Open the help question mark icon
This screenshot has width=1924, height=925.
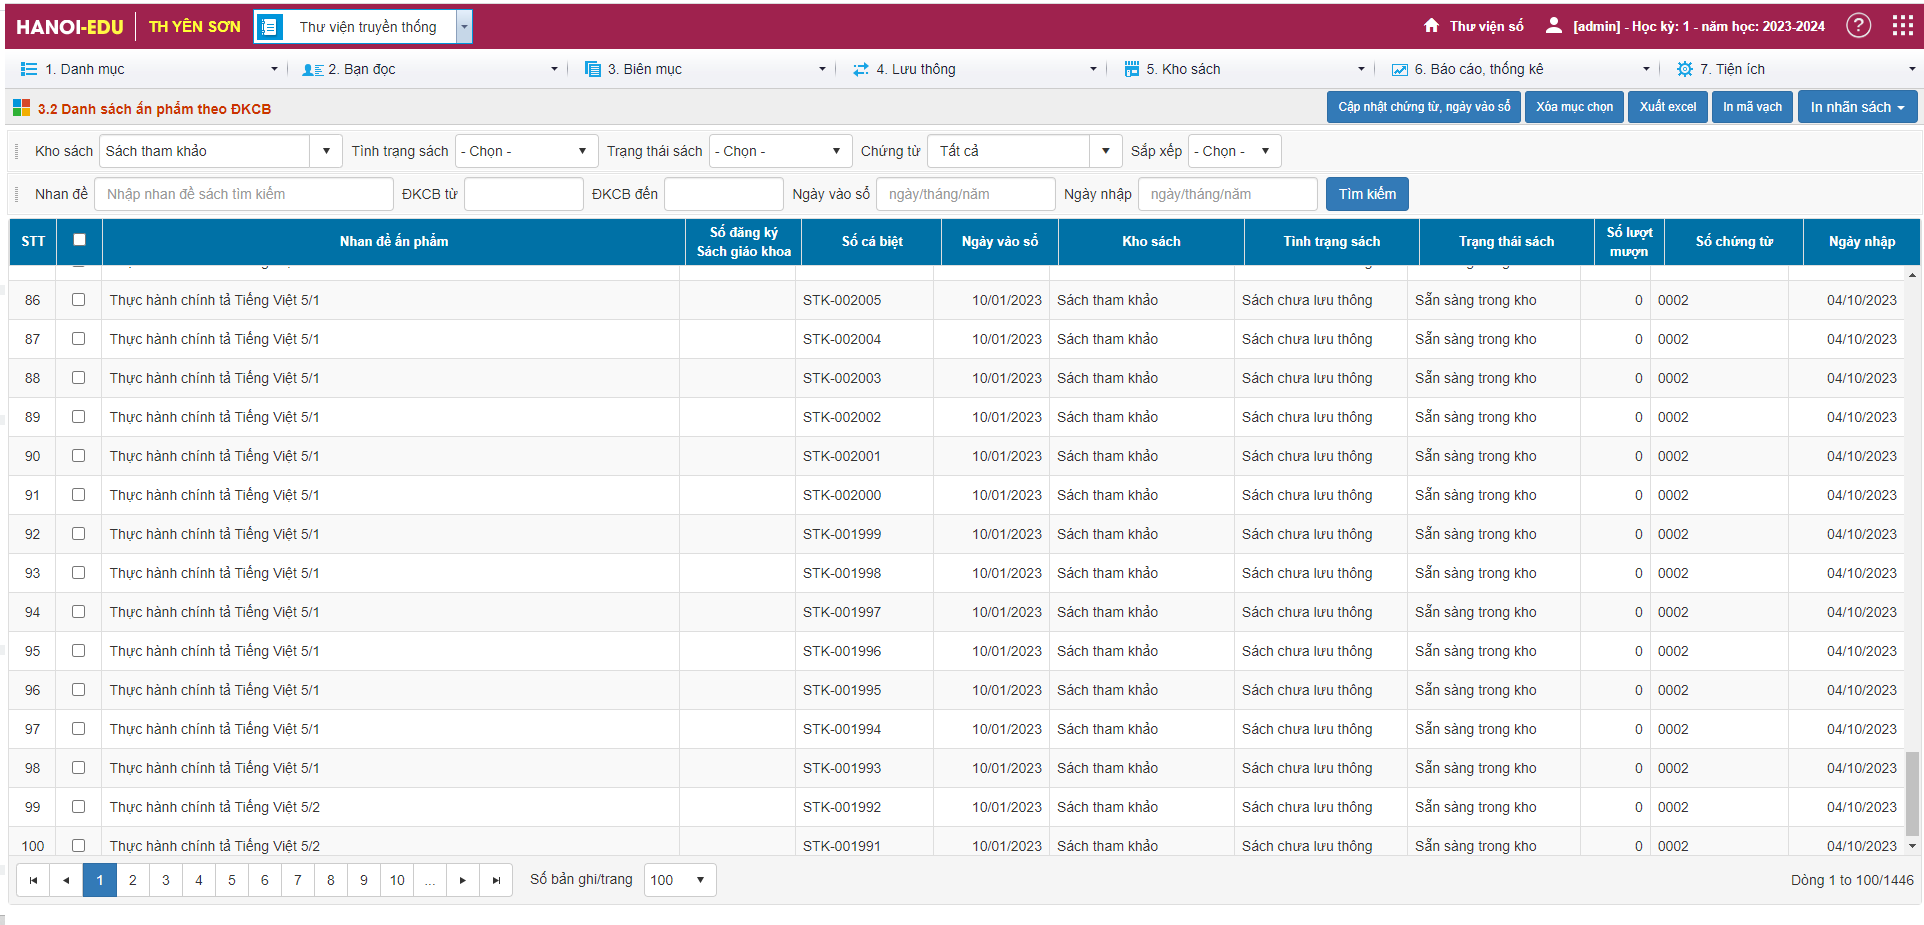[x=1858, y=26]
